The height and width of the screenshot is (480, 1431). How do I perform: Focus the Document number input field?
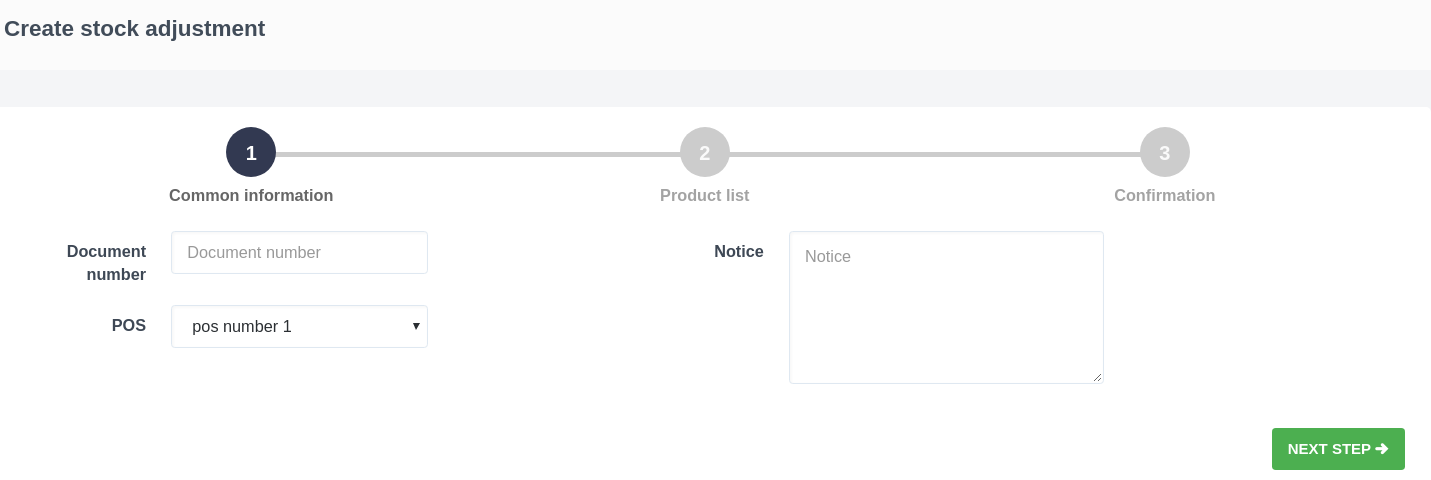(299, 253)
